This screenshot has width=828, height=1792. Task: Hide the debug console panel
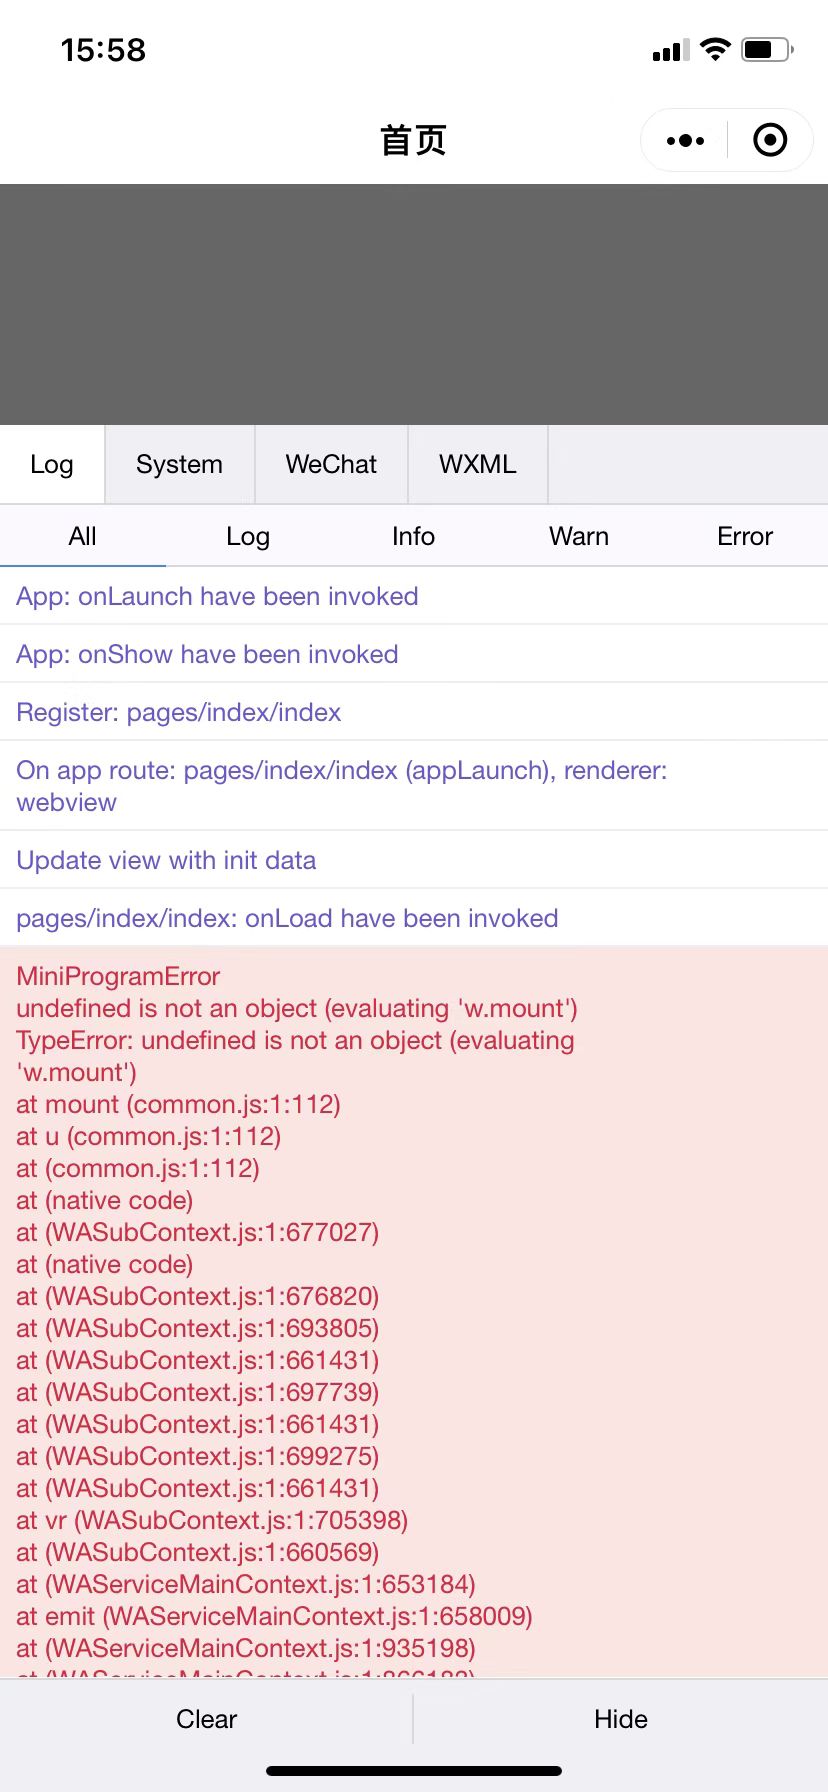point(621,1718)
